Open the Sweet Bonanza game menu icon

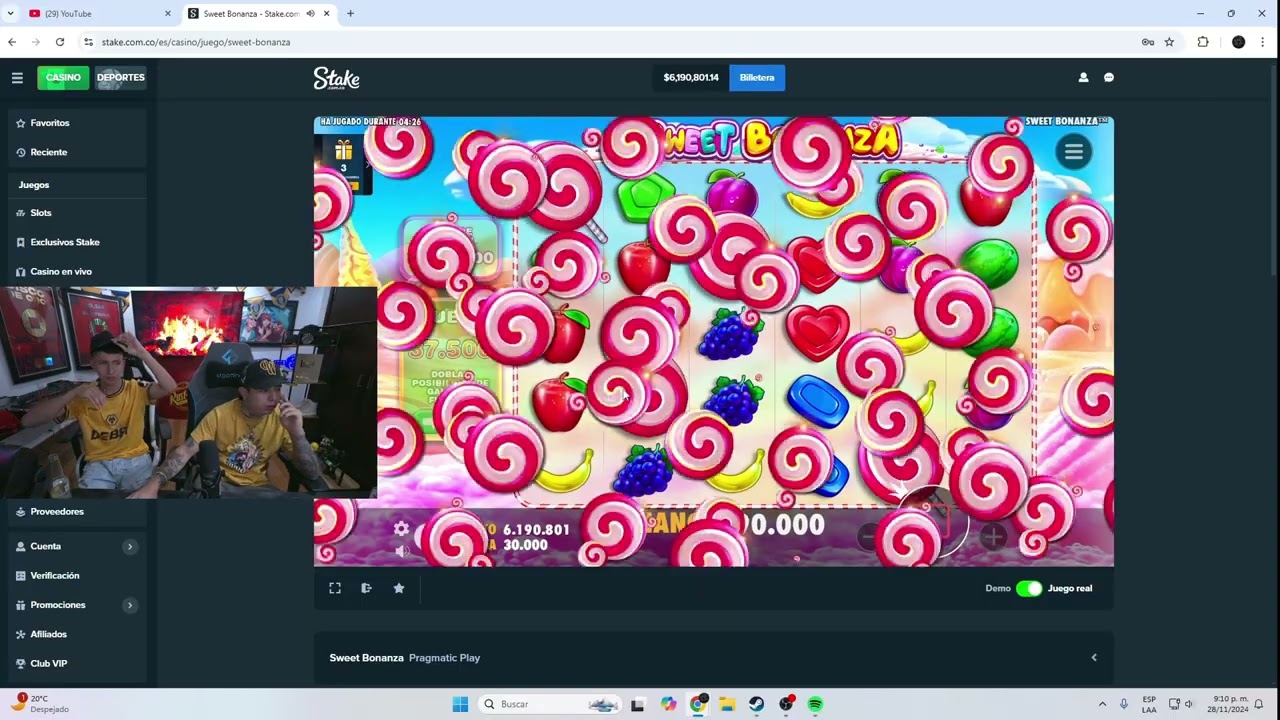pyautogui.click(x=1074, y=152)
